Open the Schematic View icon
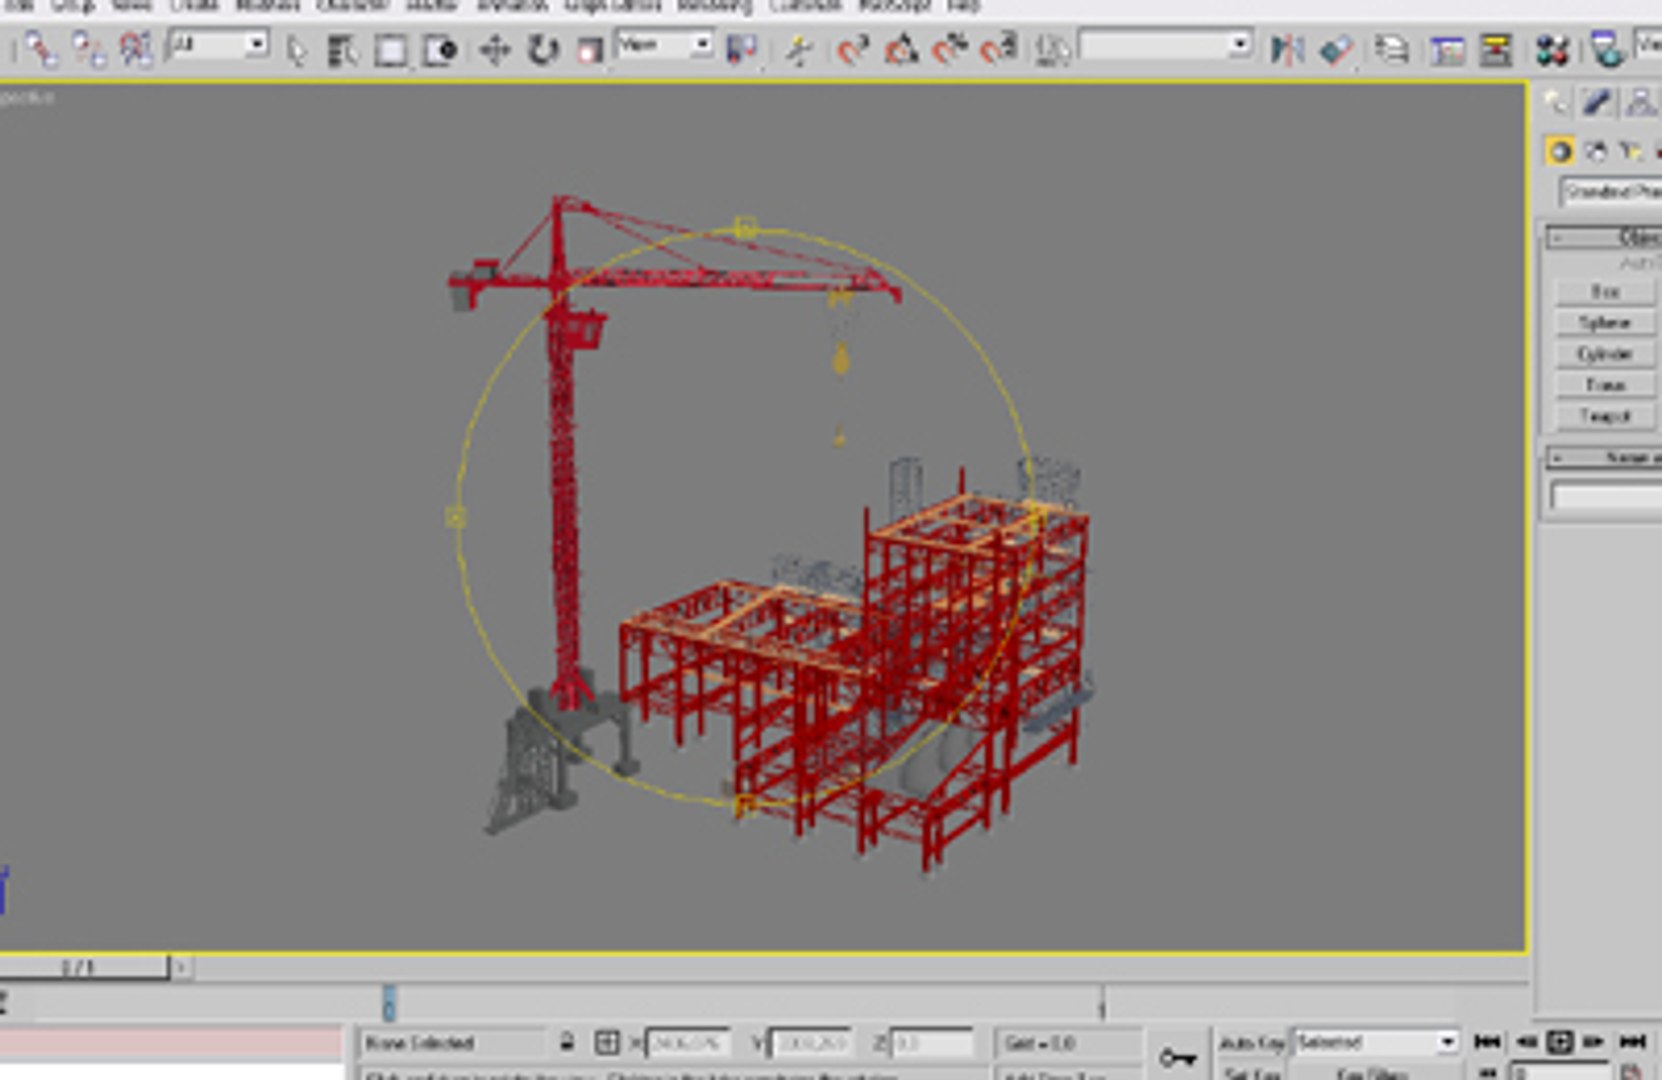 click(x=1496, y=50)
